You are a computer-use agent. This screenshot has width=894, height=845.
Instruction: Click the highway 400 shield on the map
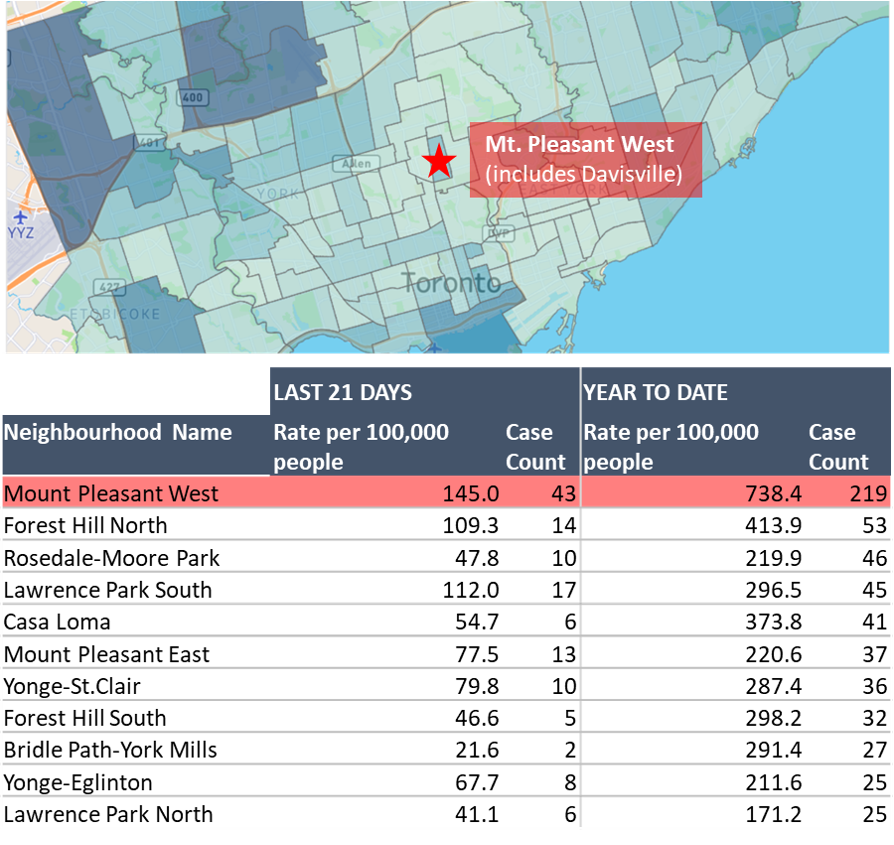tap(193, 98)
